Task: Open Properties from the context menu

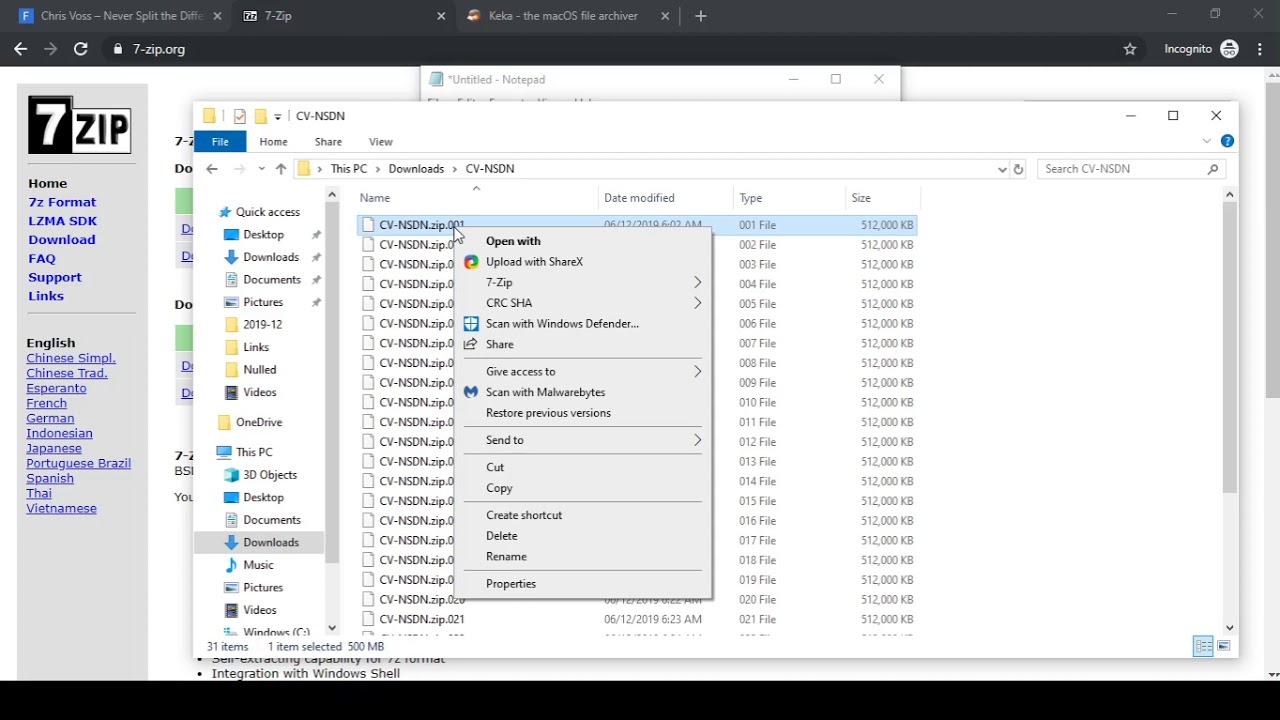Action: (x=511, y=584)
